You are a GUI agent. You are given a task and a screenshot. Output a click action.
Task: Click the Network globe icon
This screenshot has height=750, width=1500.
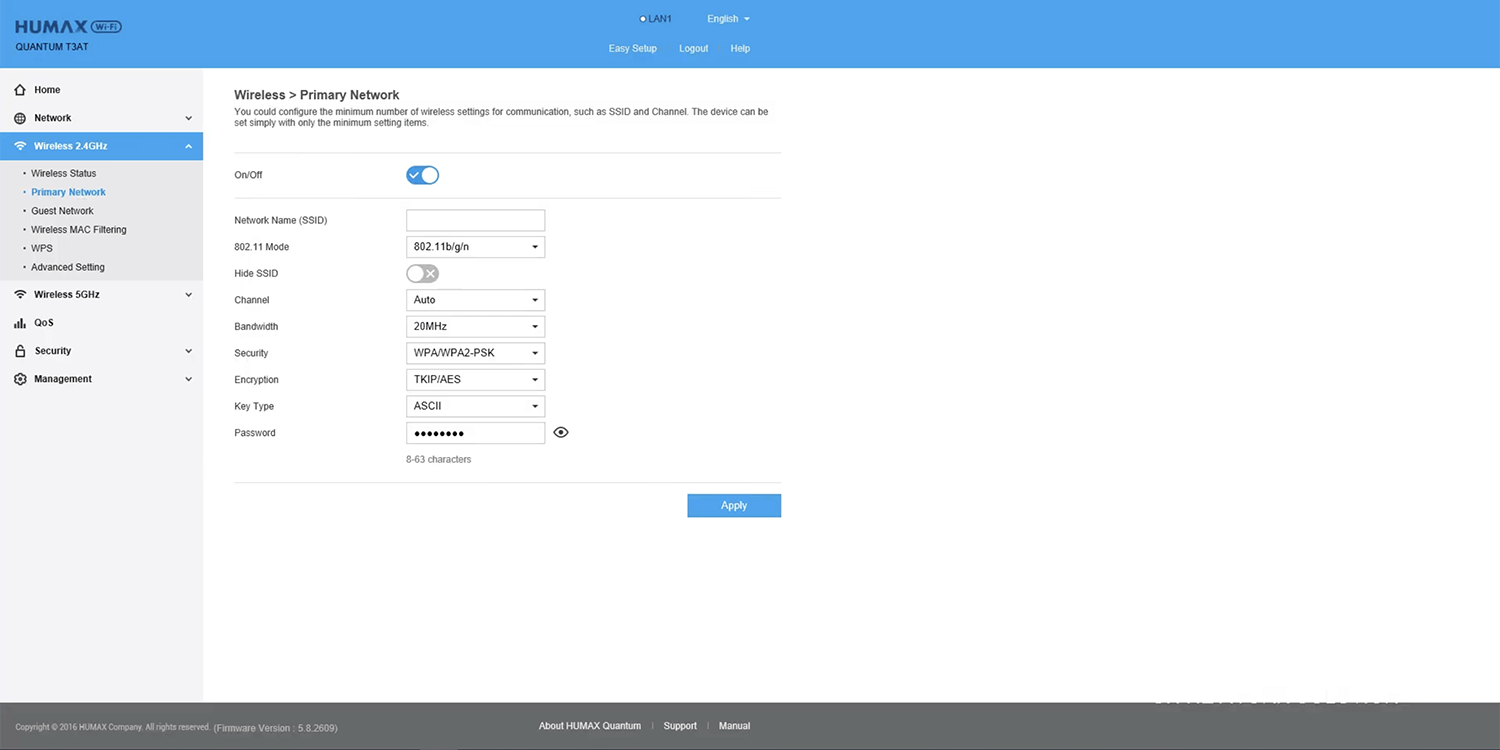click(x=20, y=118)
